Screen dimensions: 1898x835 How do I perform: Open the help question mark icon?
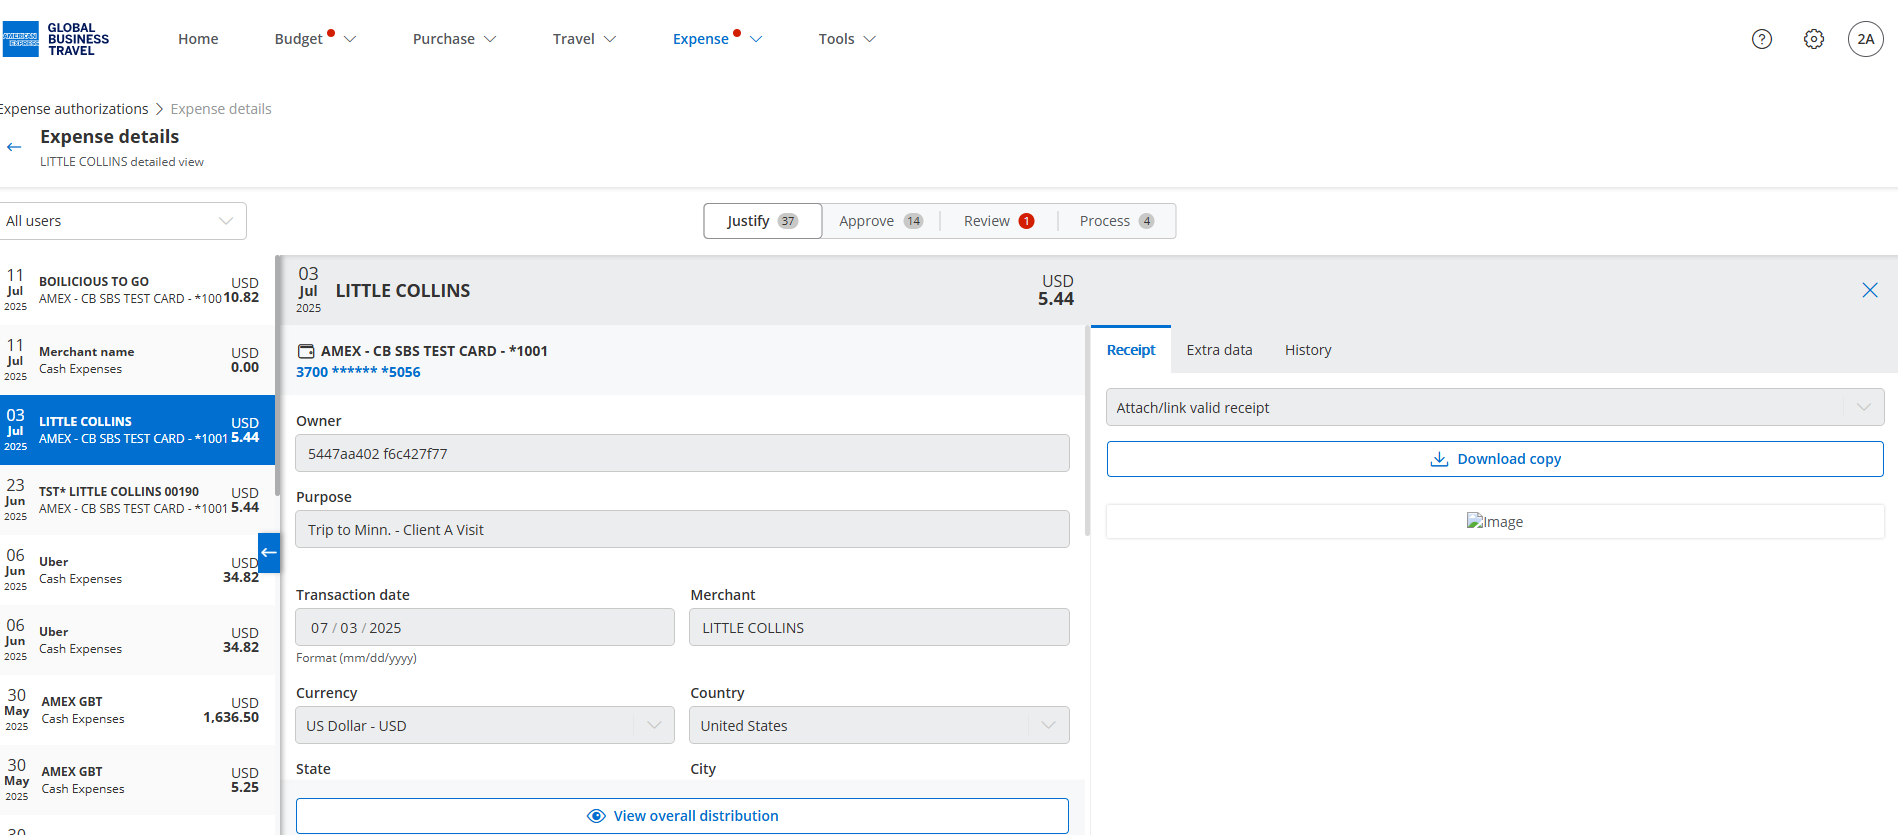1762,39
